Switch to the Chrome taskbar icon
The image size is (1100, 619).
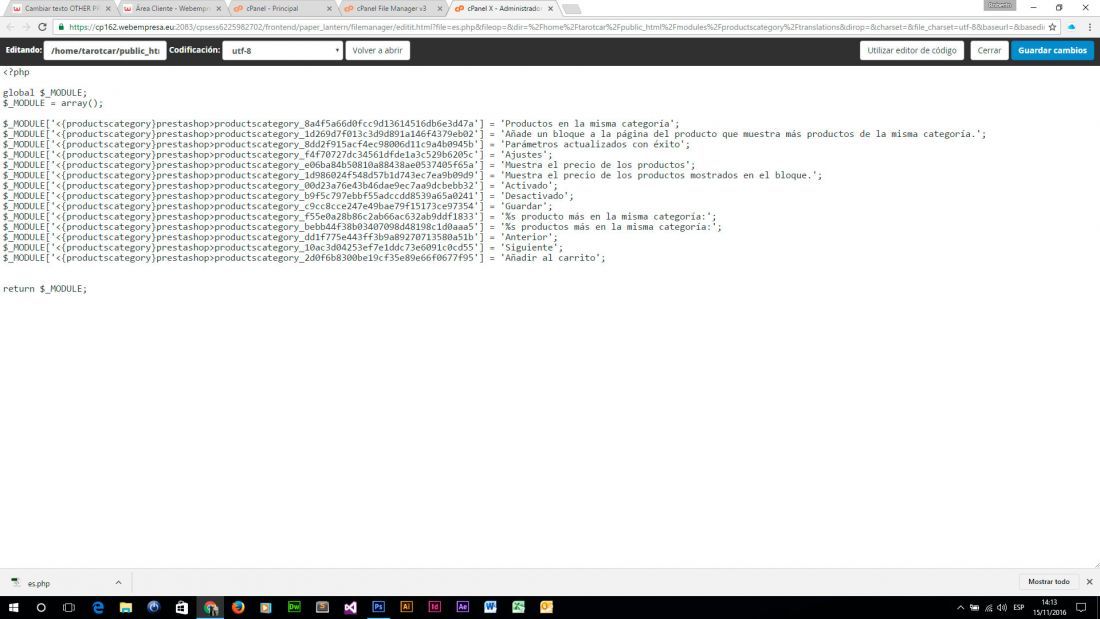pyautogui.click(x=210, y=607)
